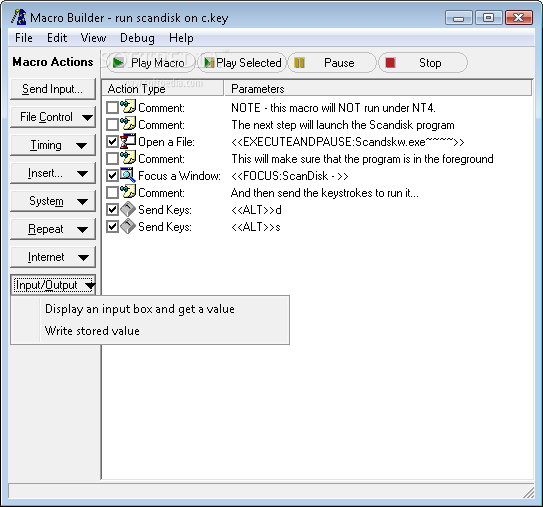Viewport: 543px width, 507px height.
Task: Select 'The next step will launch' text
Action: coord(343,125)
